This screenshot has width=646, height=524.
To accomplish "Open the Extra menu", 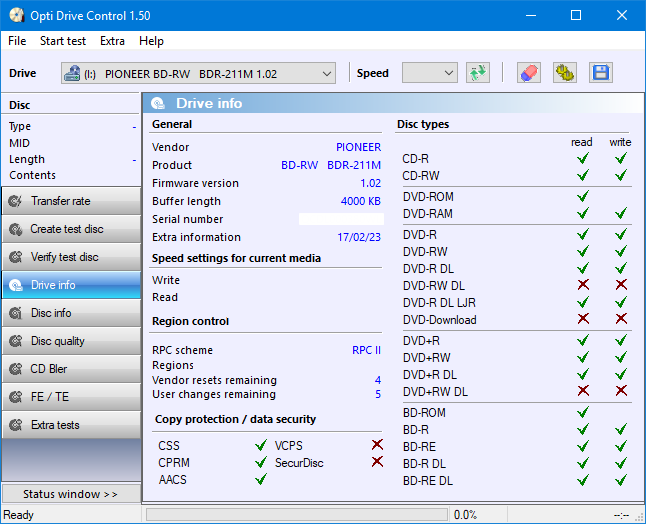I will 112,41.
